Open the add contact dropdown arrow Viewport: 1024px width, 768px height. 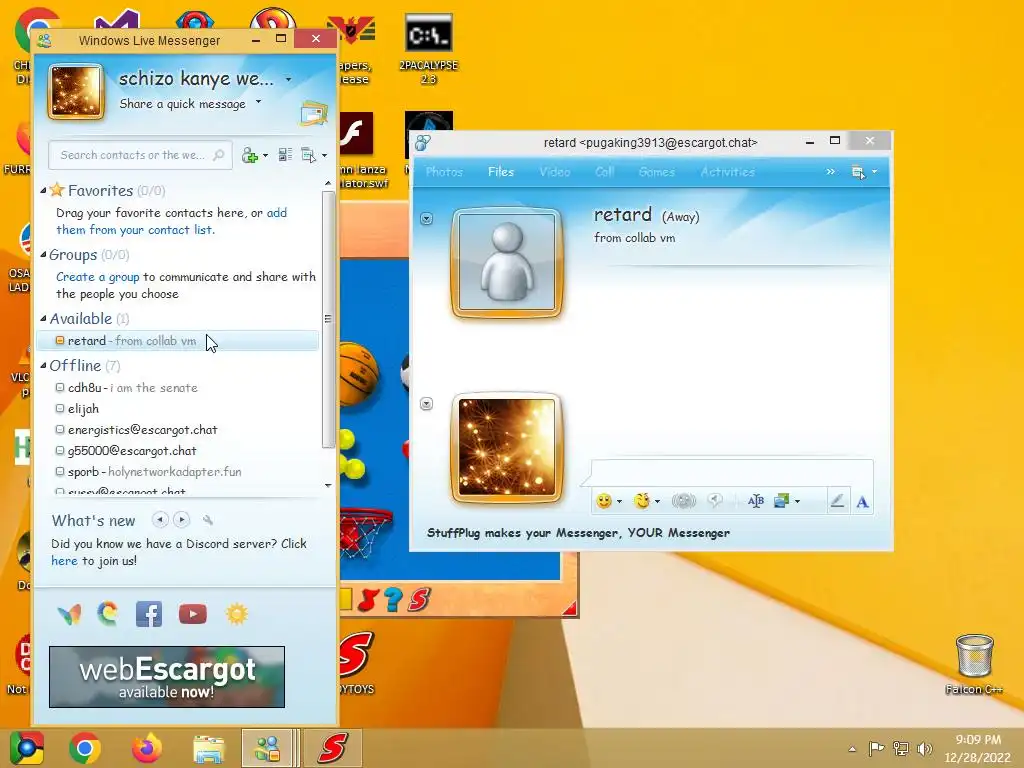(x=265, y=156)
